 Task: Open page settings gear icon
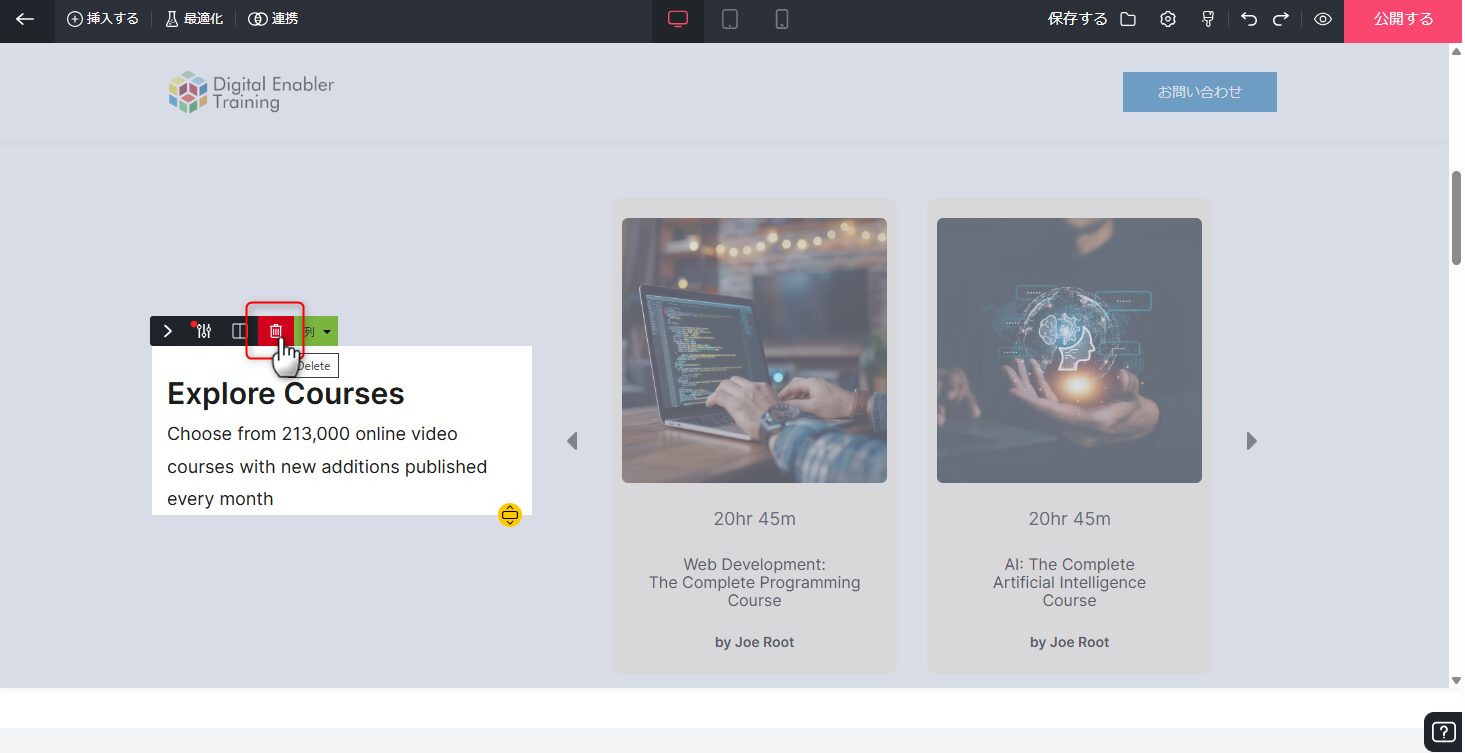[x=1168, y=19]
